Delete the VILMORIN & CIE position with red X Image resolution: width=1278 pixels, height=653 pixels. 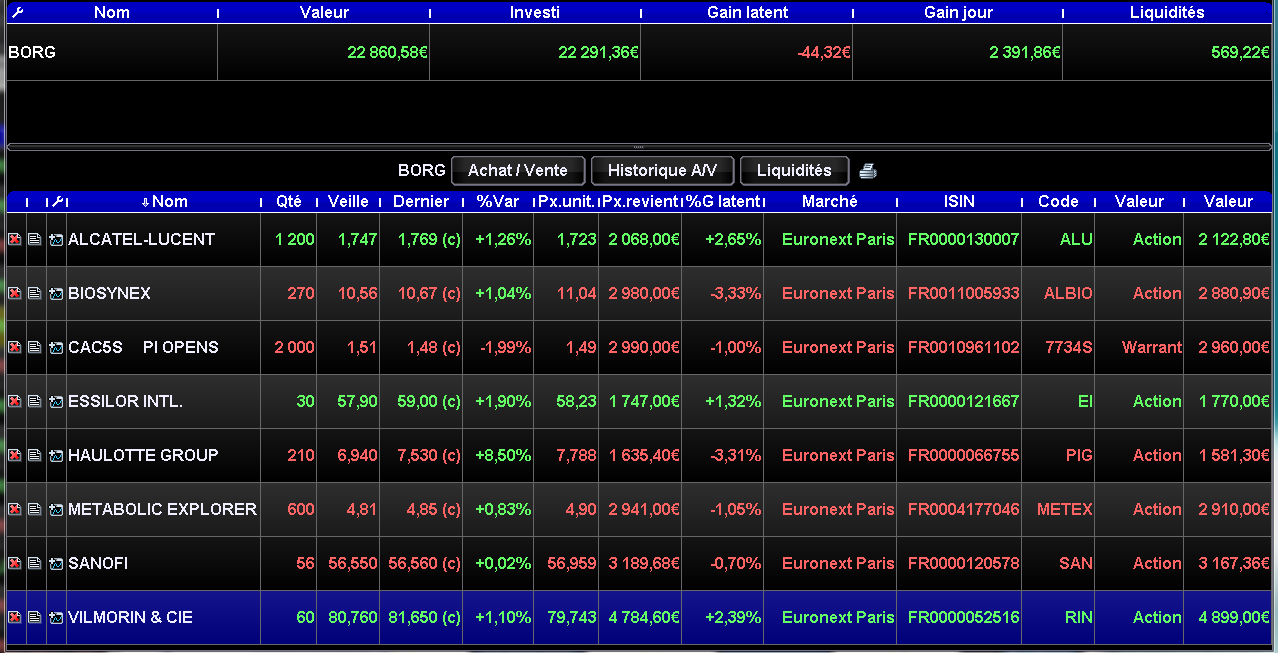pyautogui.click(x=15, y=618)
